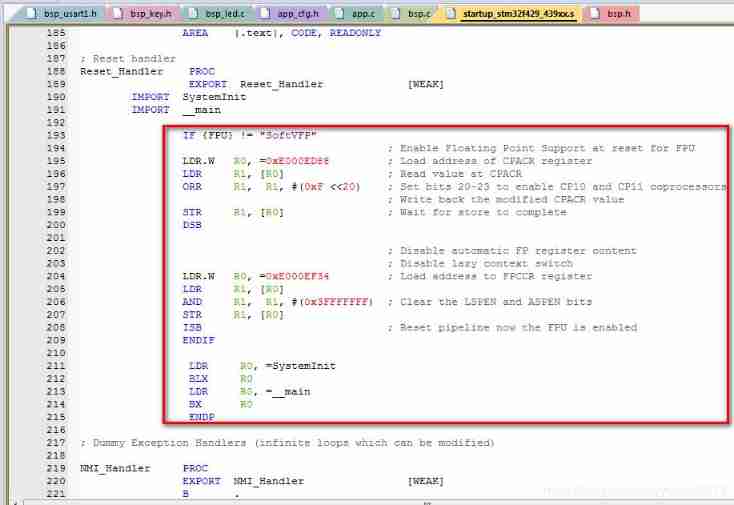The image size is (734, 505).
Task: Click the file icon on app.c tab
Action: click(x=341, y=14)
